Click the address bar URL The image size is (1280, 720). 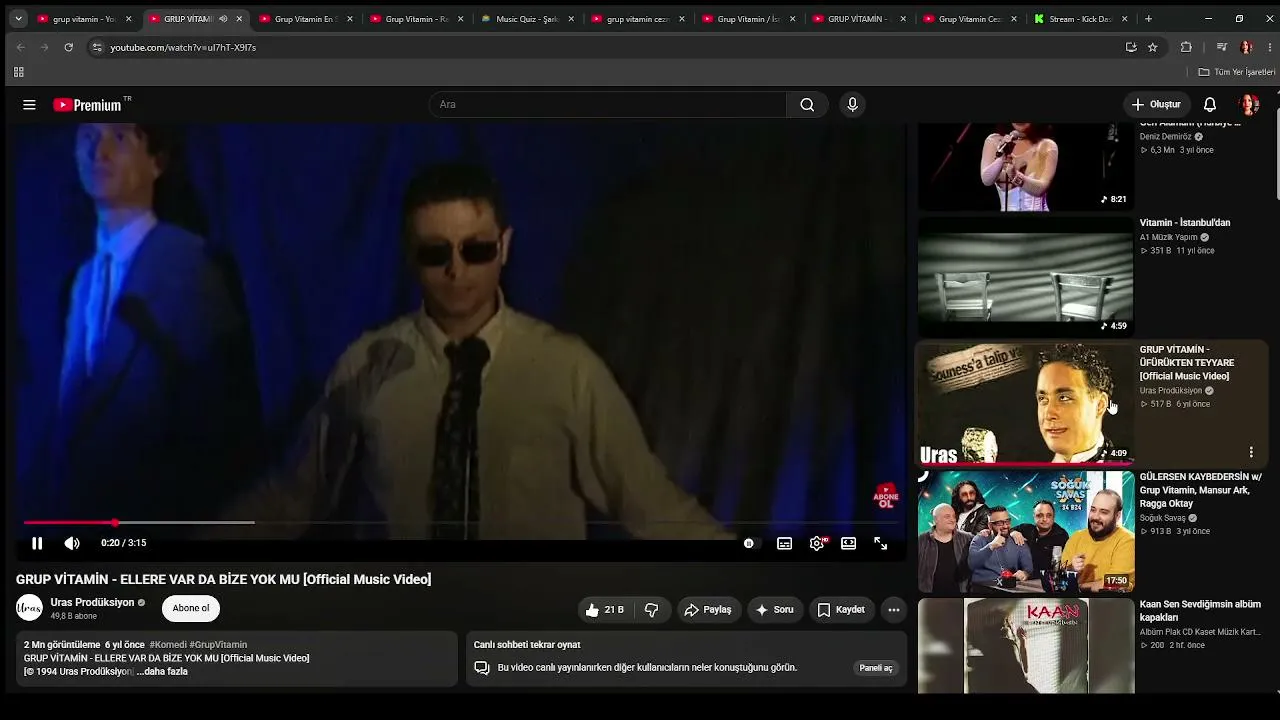pos(183,47)
